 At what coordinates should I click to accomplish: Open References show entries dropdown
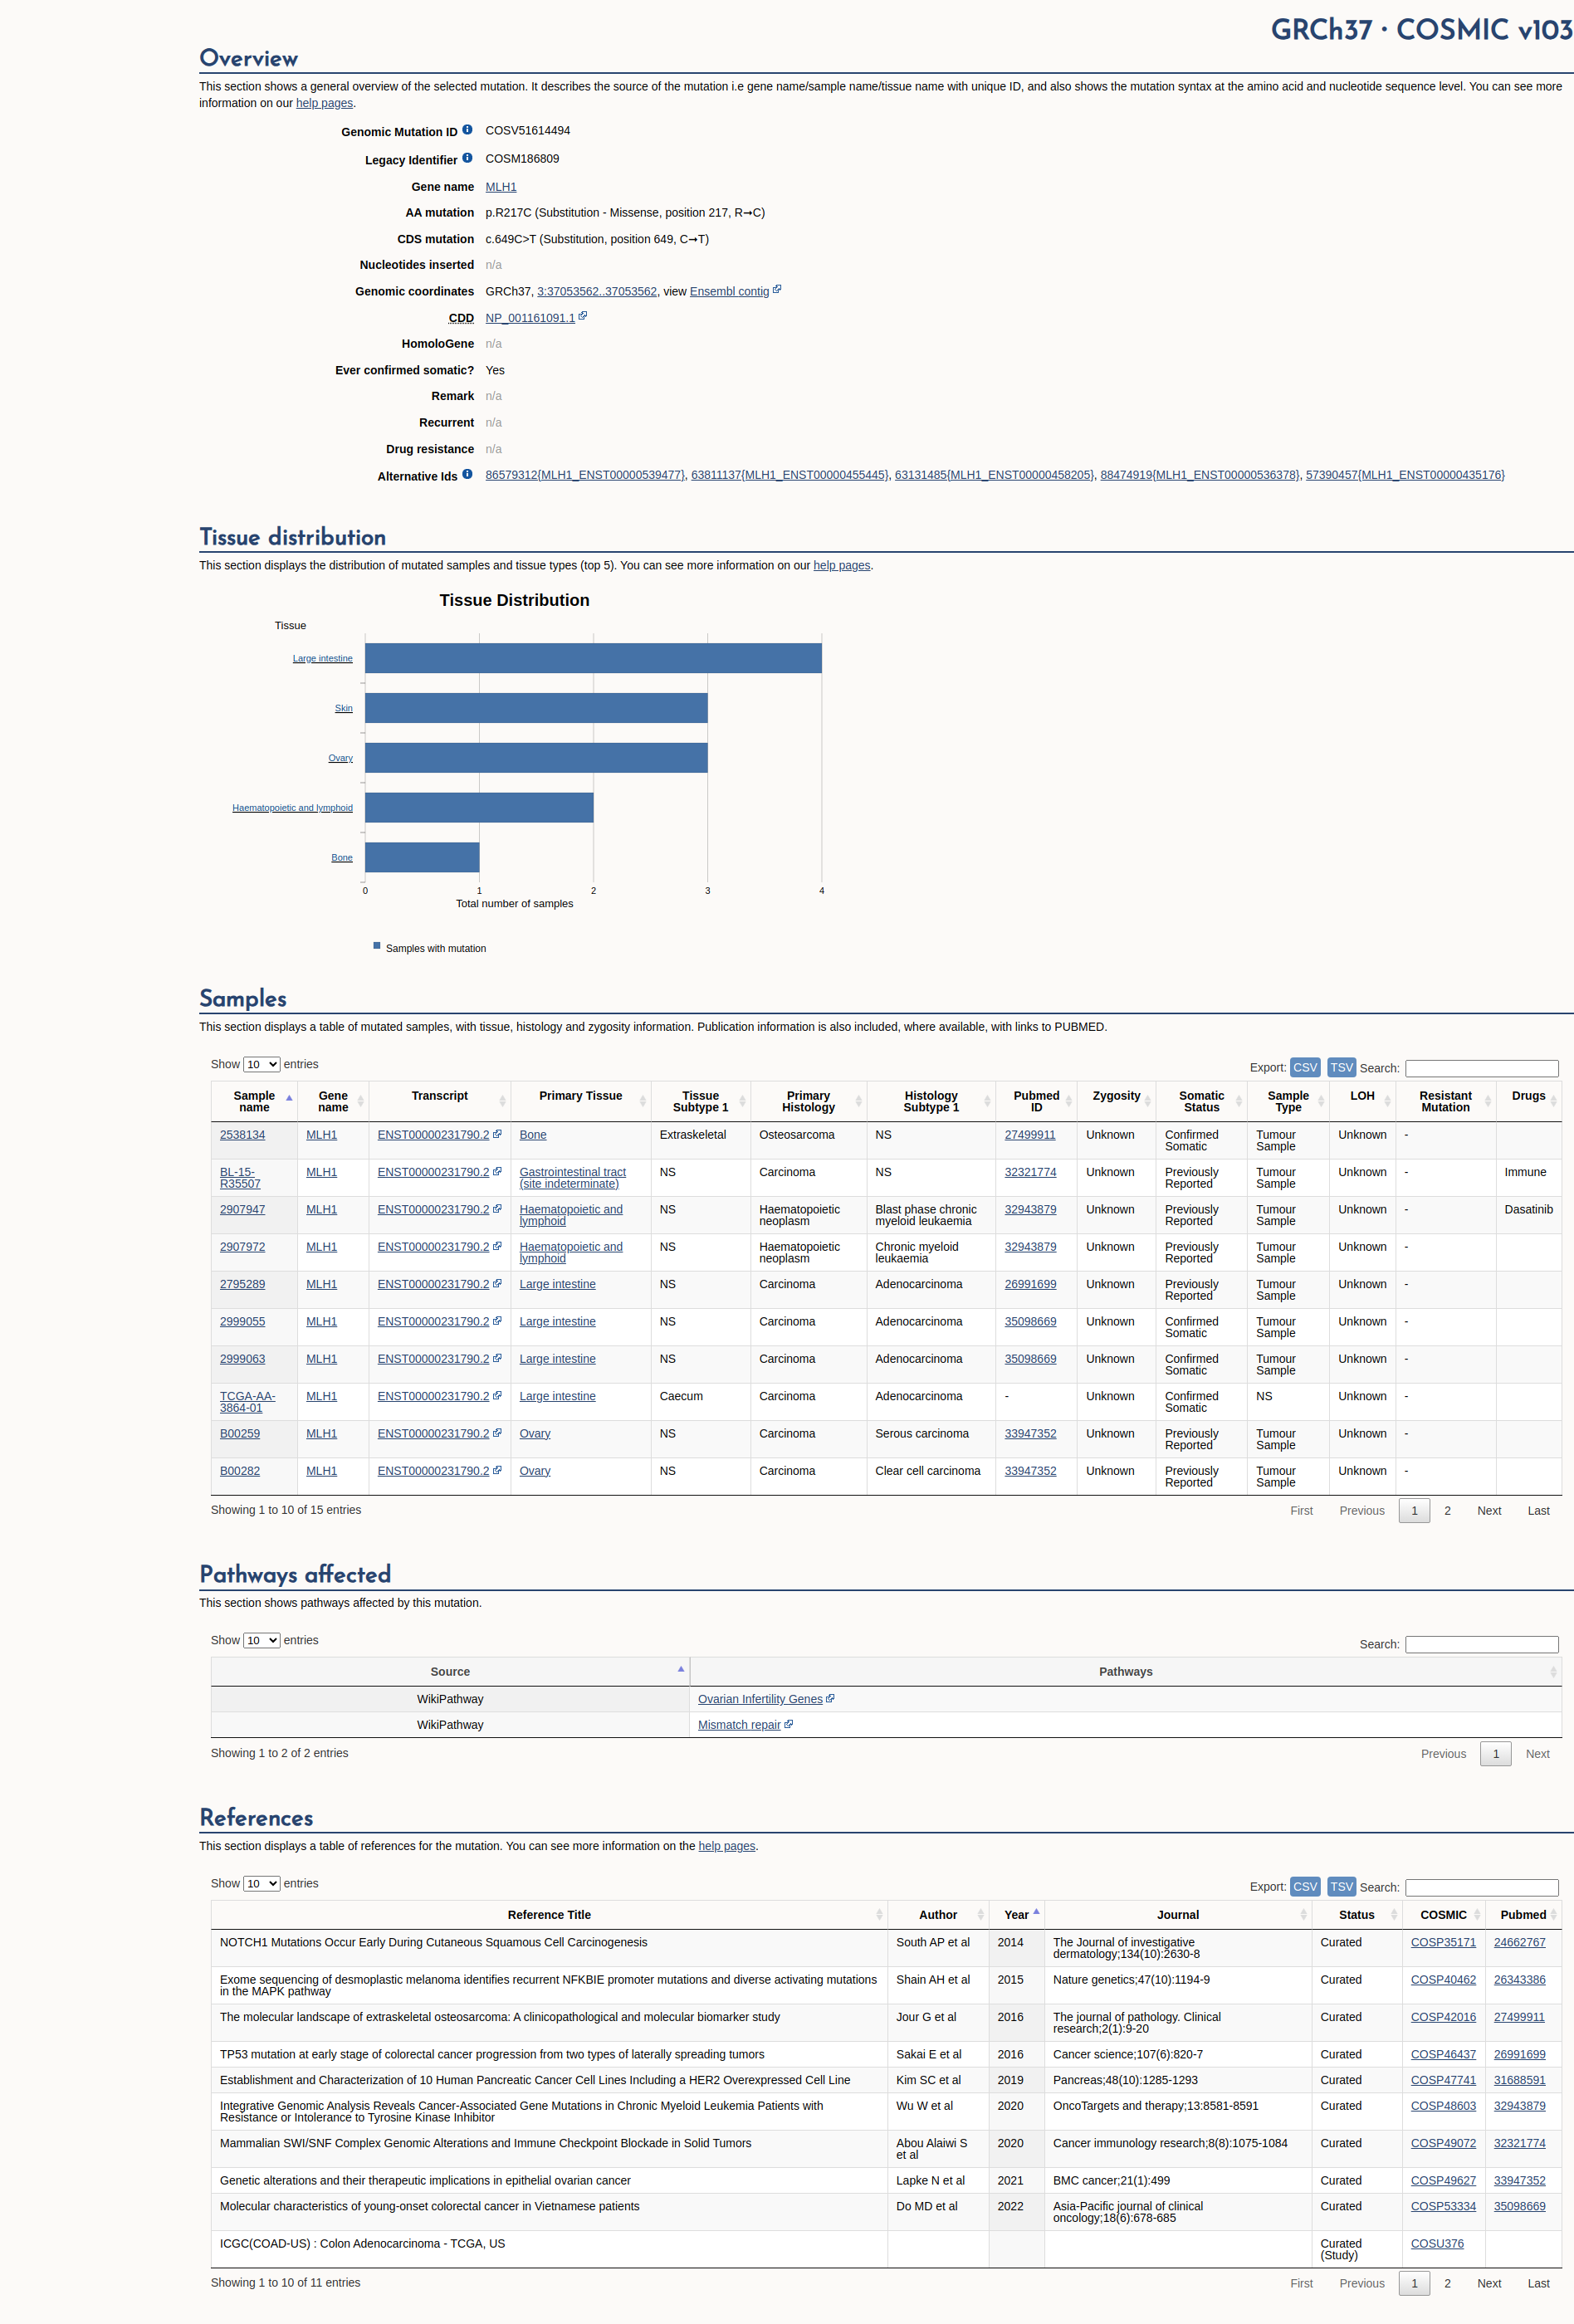261,1883
